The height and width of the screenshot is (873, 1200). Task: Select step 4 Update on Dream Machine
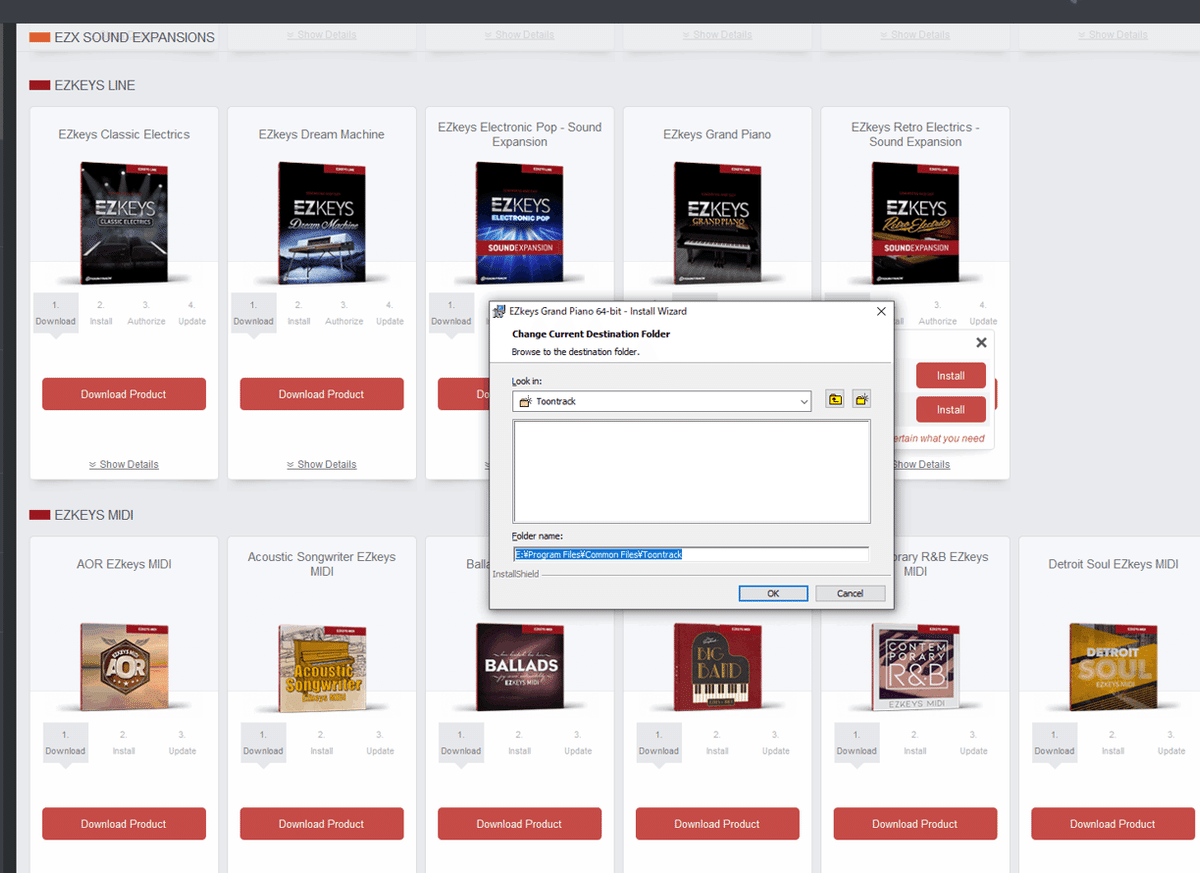(x=390, y=313)
